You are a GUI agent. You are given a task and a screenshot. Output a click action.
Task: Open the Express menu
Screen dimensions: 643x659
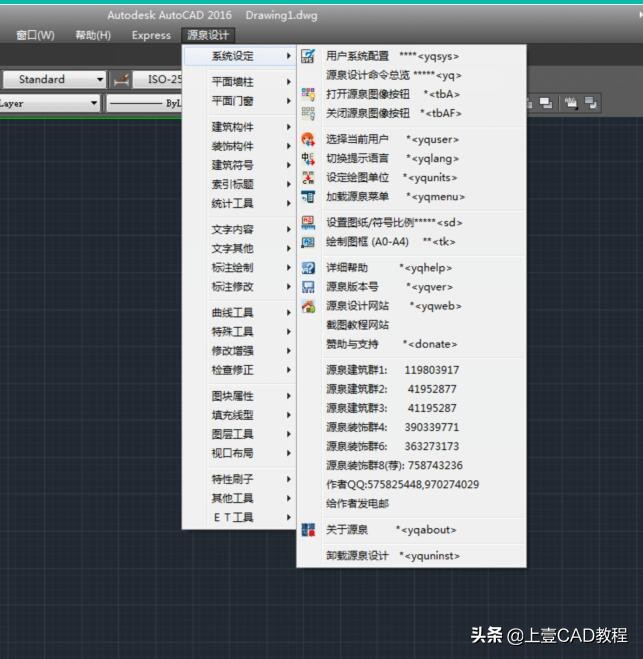pos(151,35)
